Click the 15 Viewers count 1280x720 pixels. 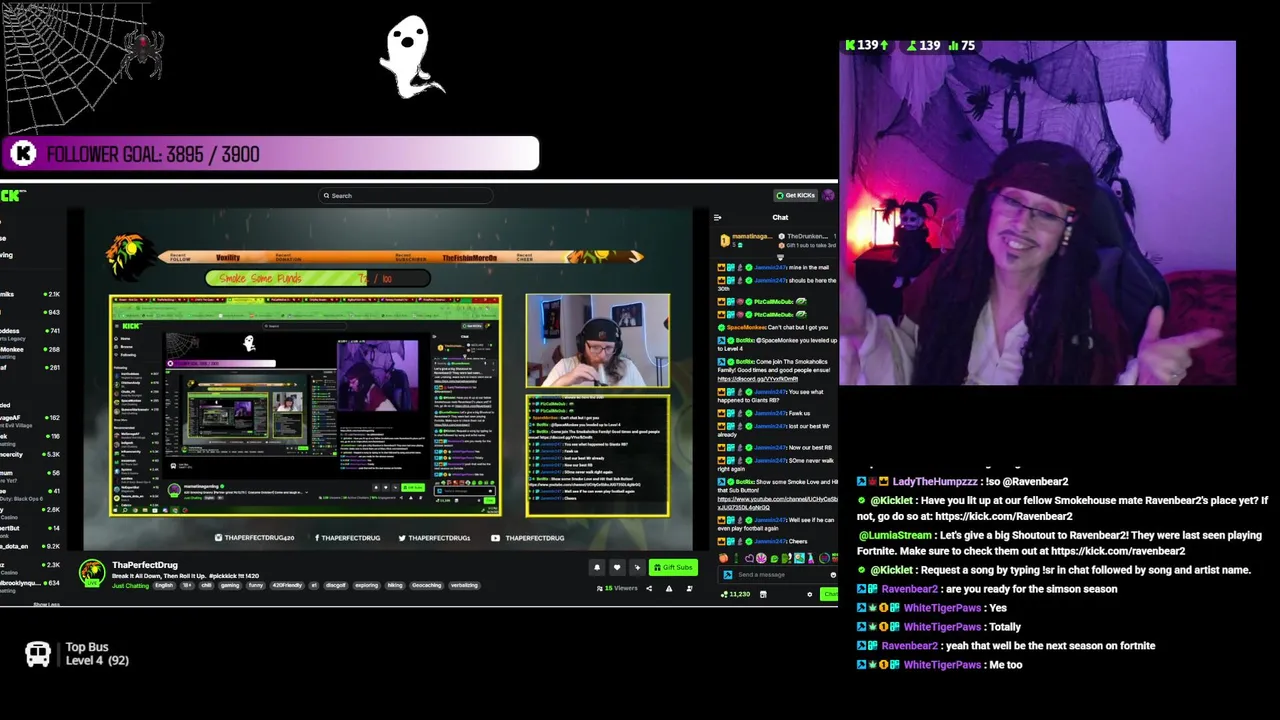[617, 588]
